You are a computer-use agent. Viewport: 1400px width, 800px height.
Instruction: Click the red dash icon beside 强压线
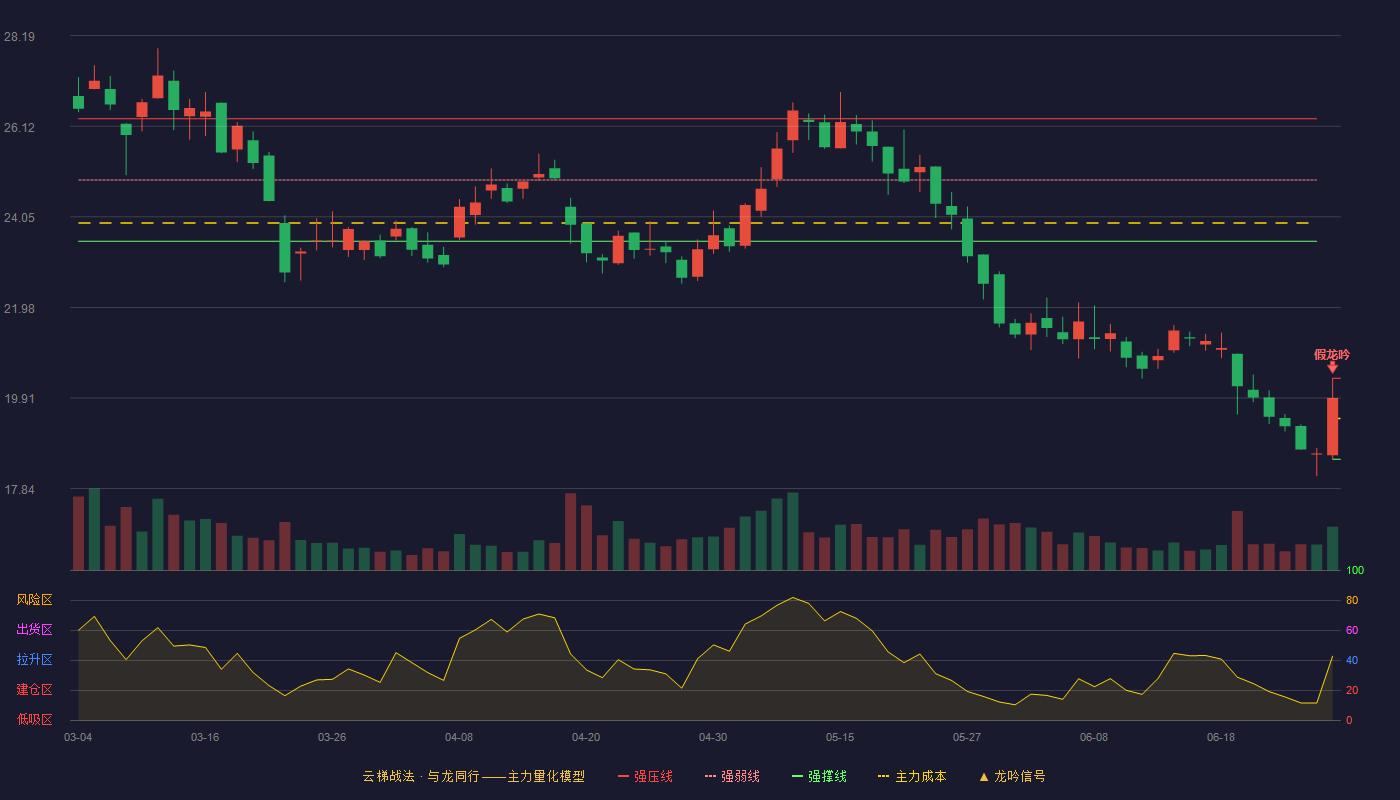(623, 776)
